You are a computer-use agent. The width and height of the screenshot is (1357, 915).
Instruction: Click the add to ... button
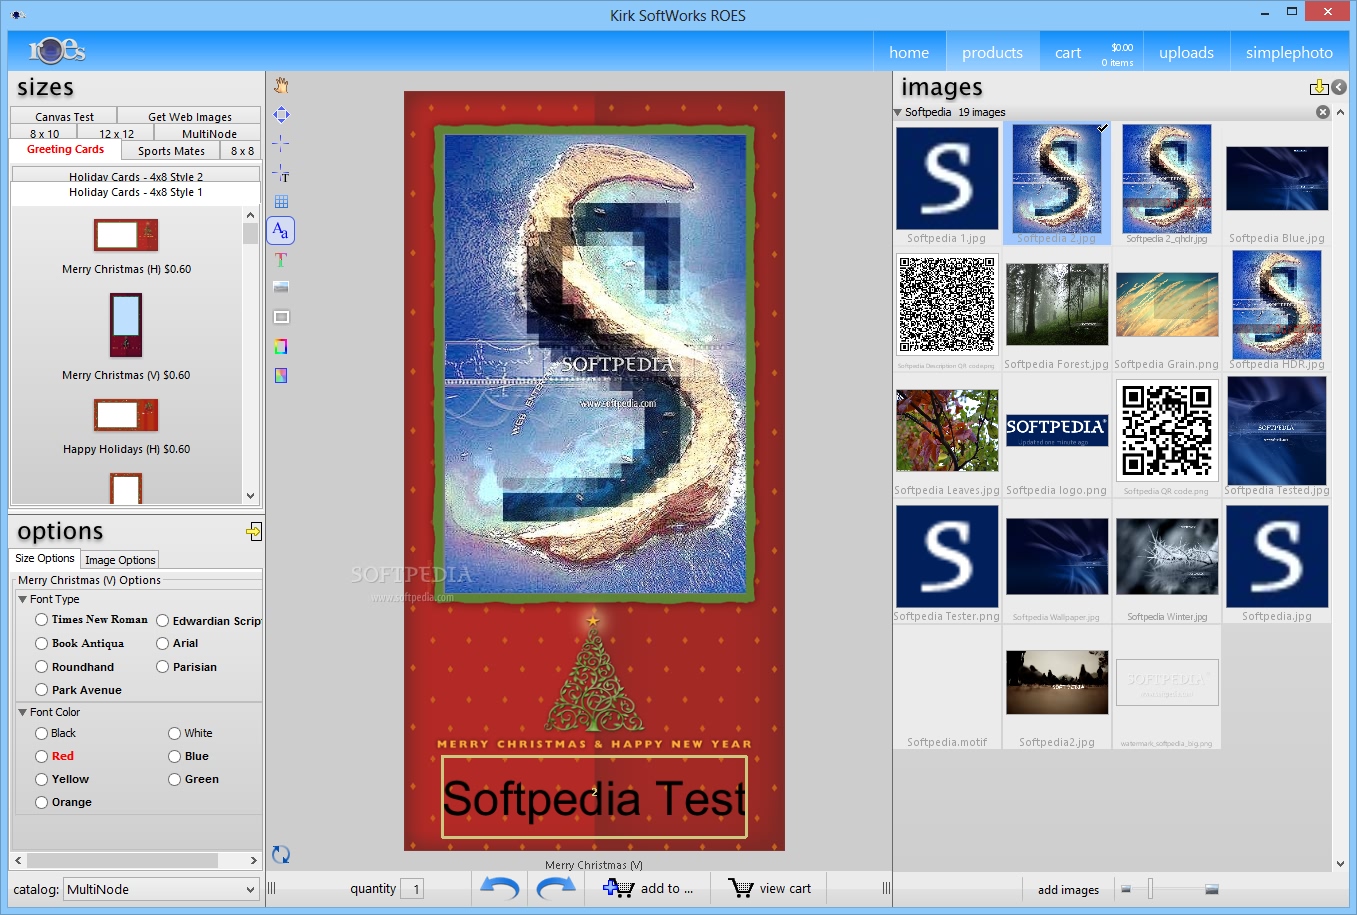tap(648, 888)
